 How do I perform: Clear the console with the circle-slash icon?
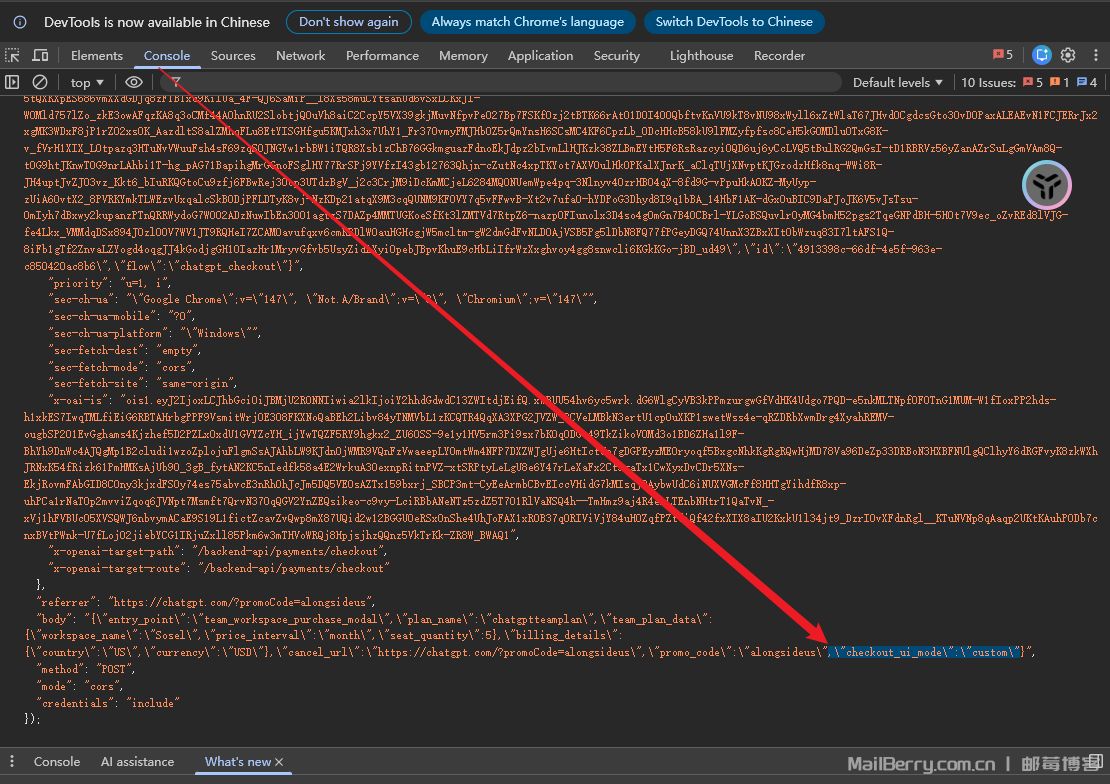click(x=40, y=82)
